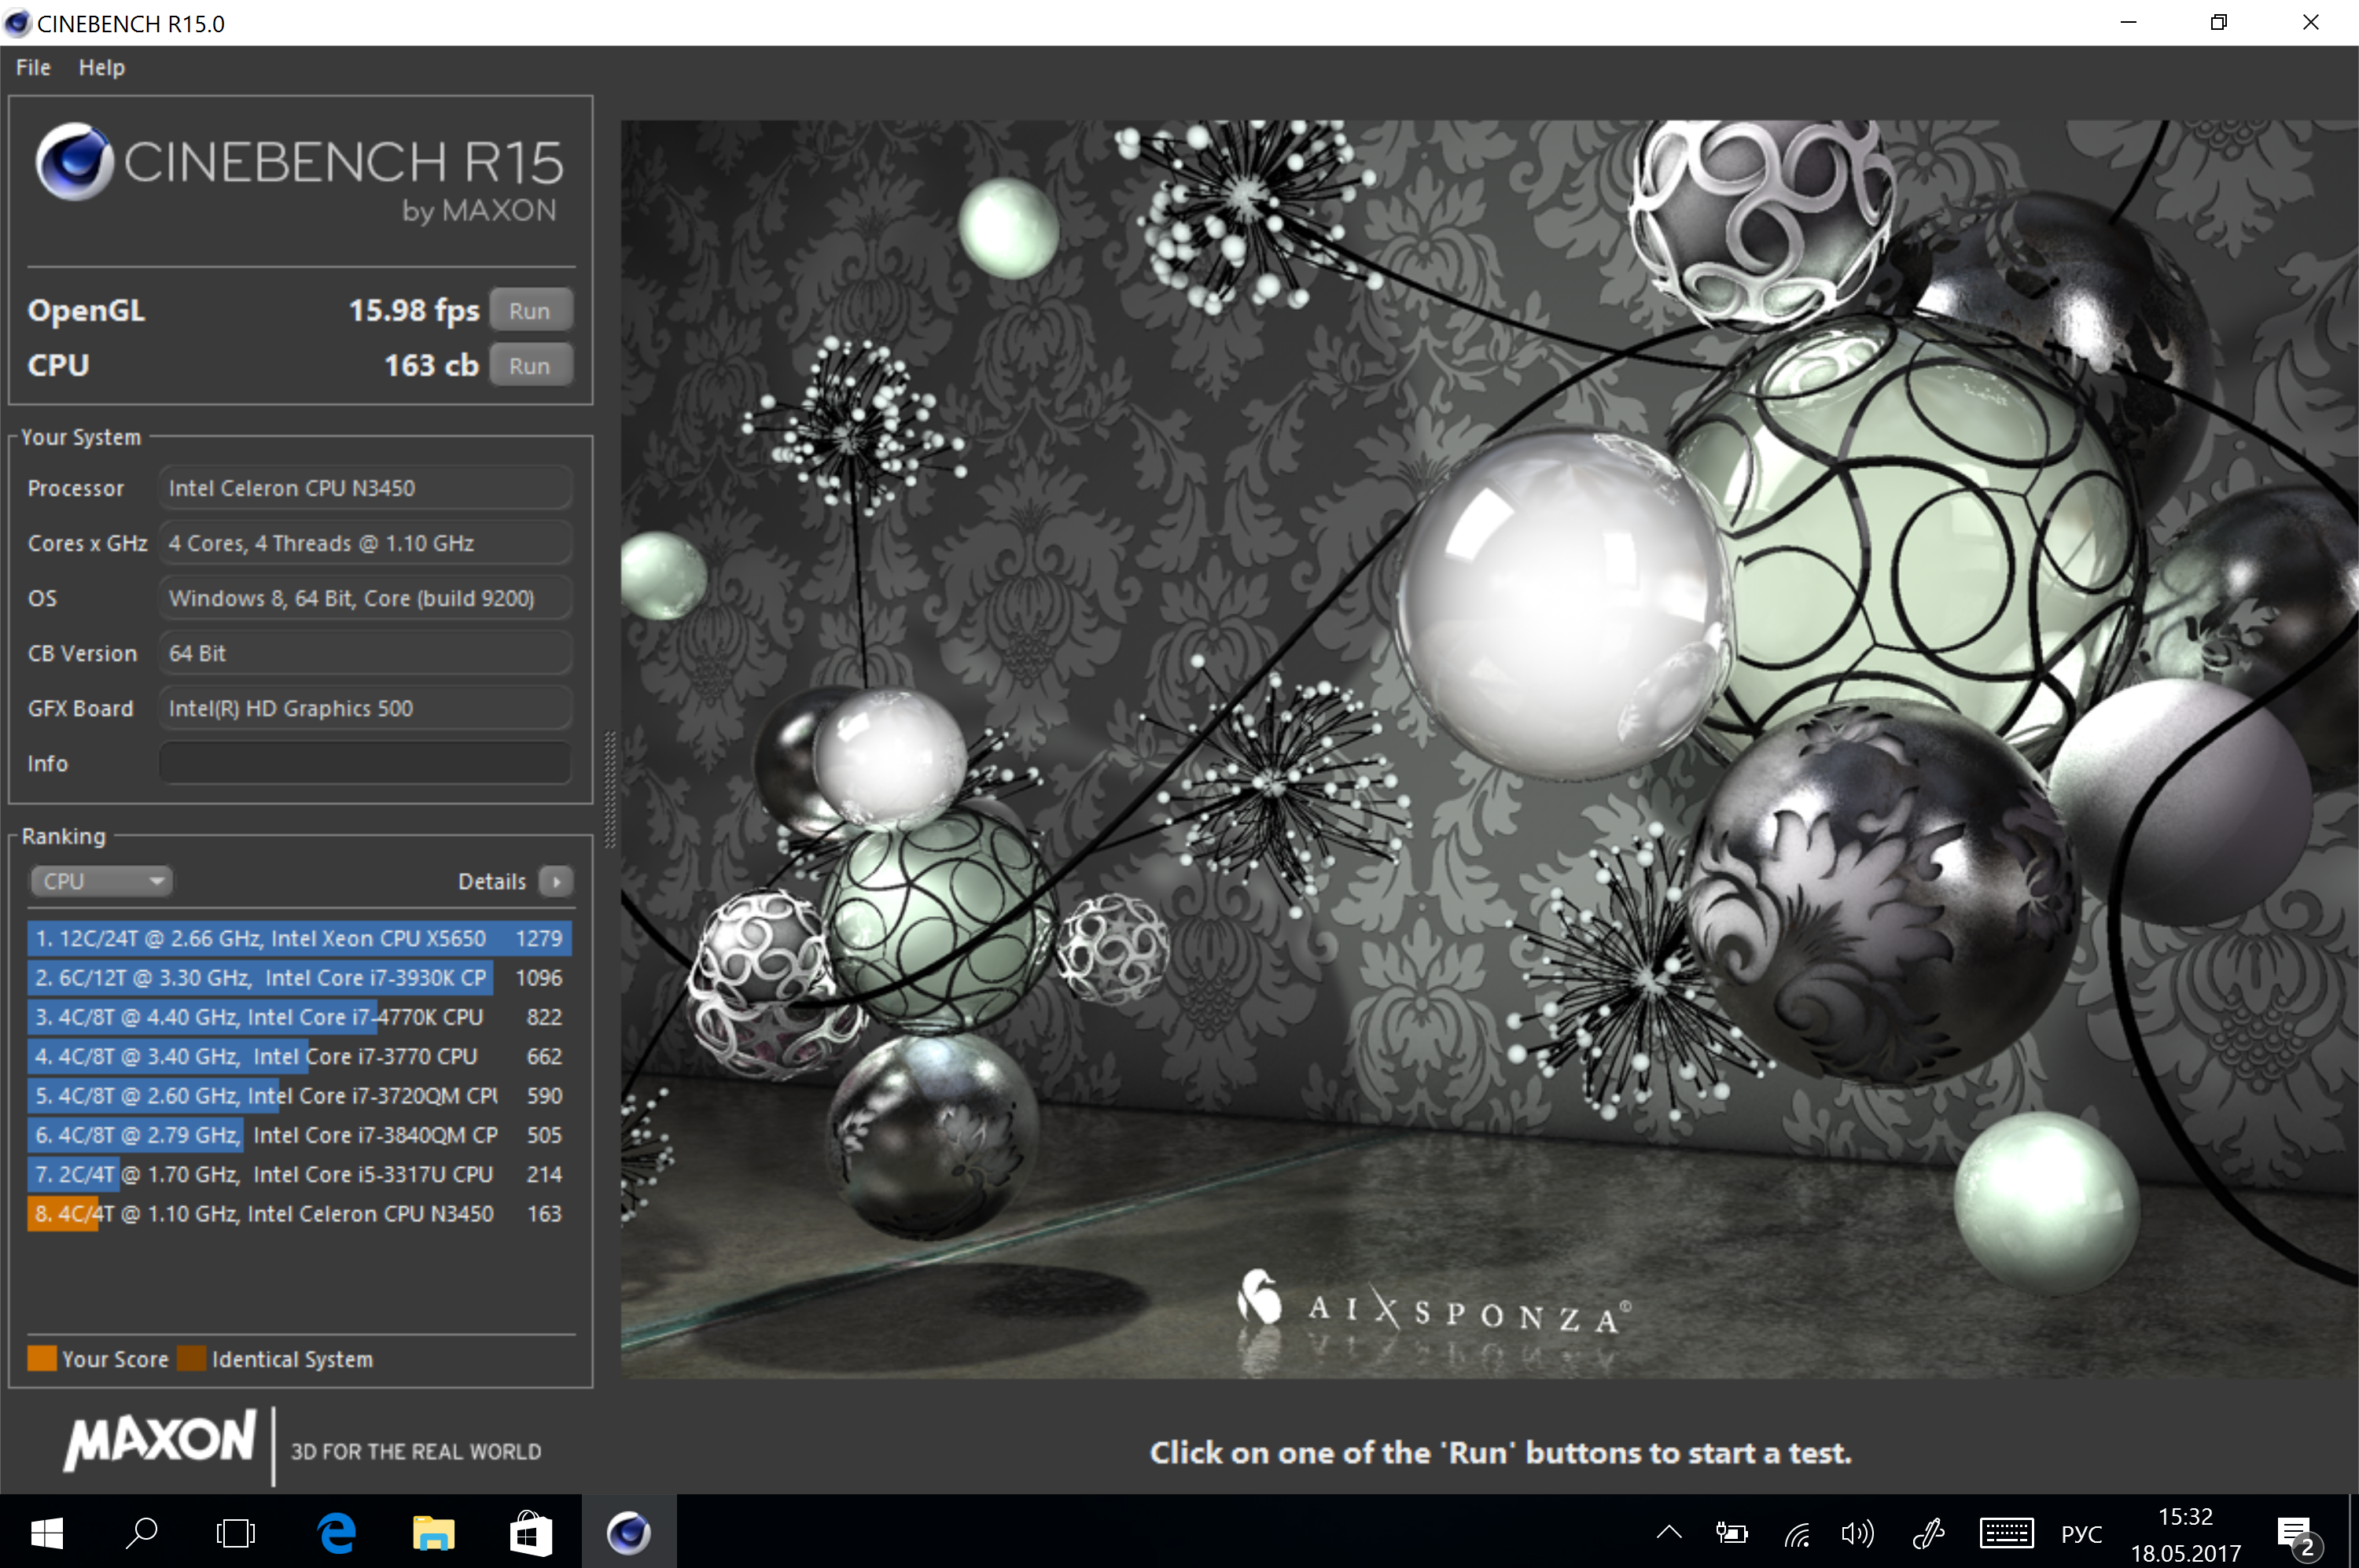Open the Help menu

click(102, 67)
